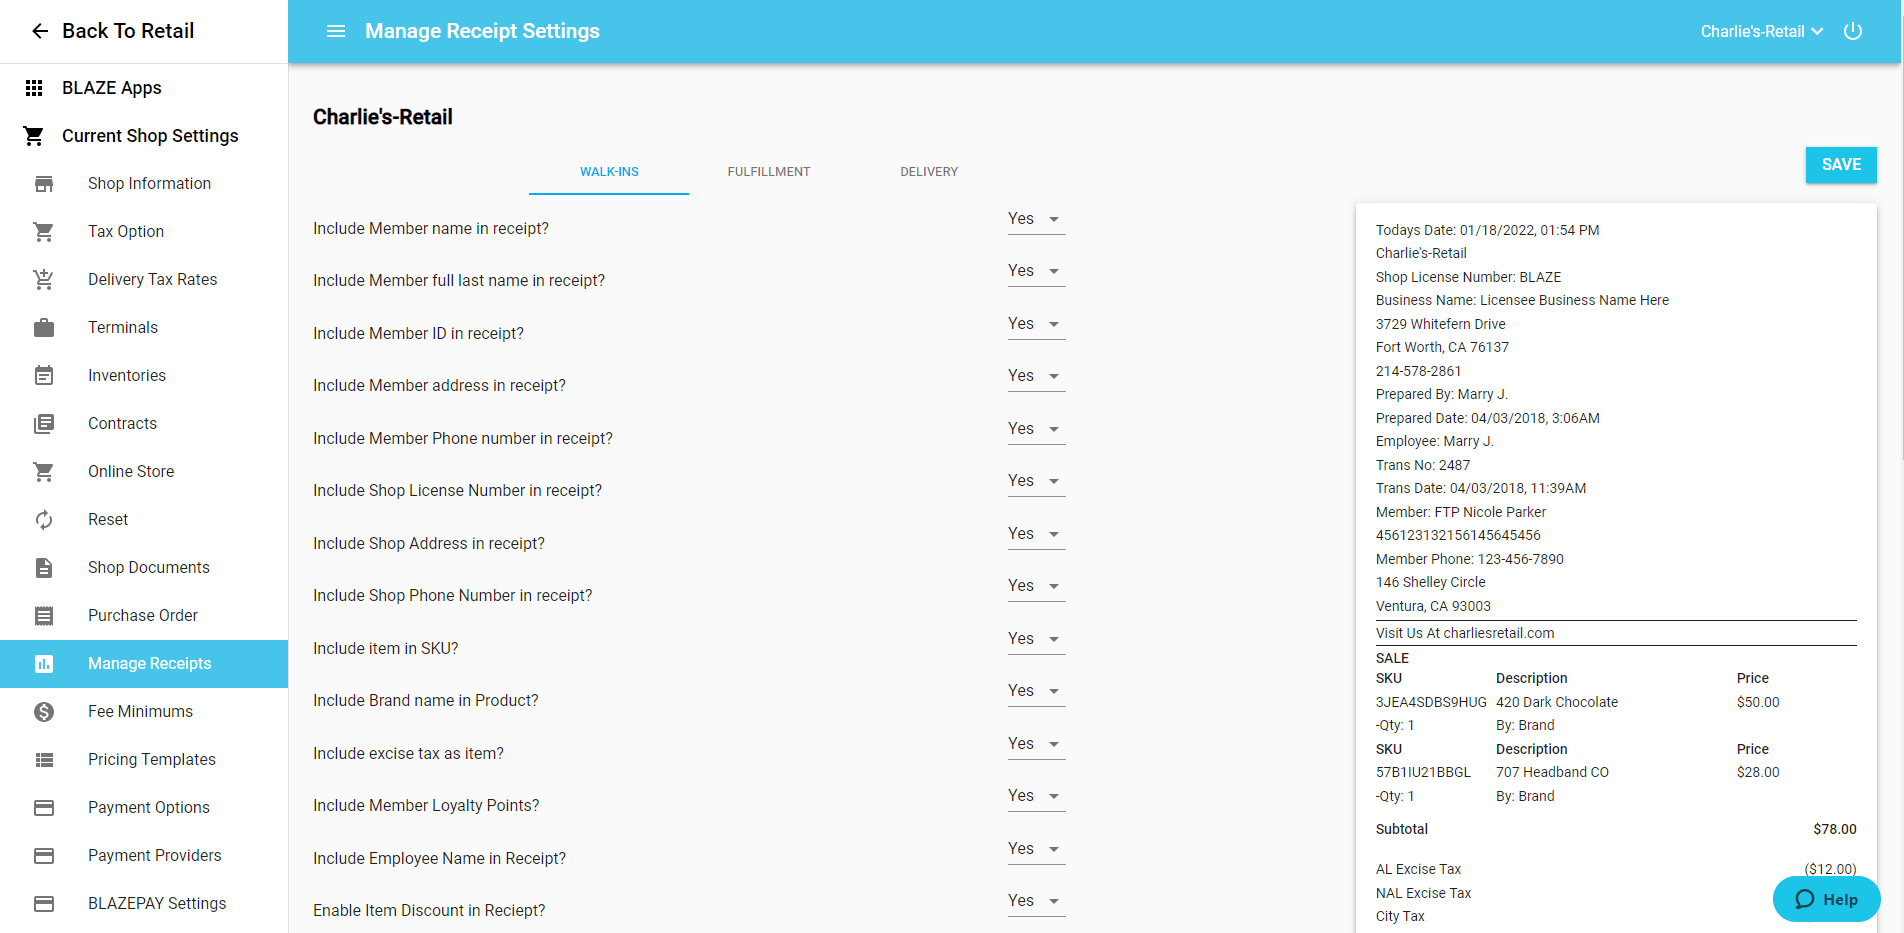Open the DELIVERY tab
Viewport: 1904px width, 933px height.
[x=928, y=171]
